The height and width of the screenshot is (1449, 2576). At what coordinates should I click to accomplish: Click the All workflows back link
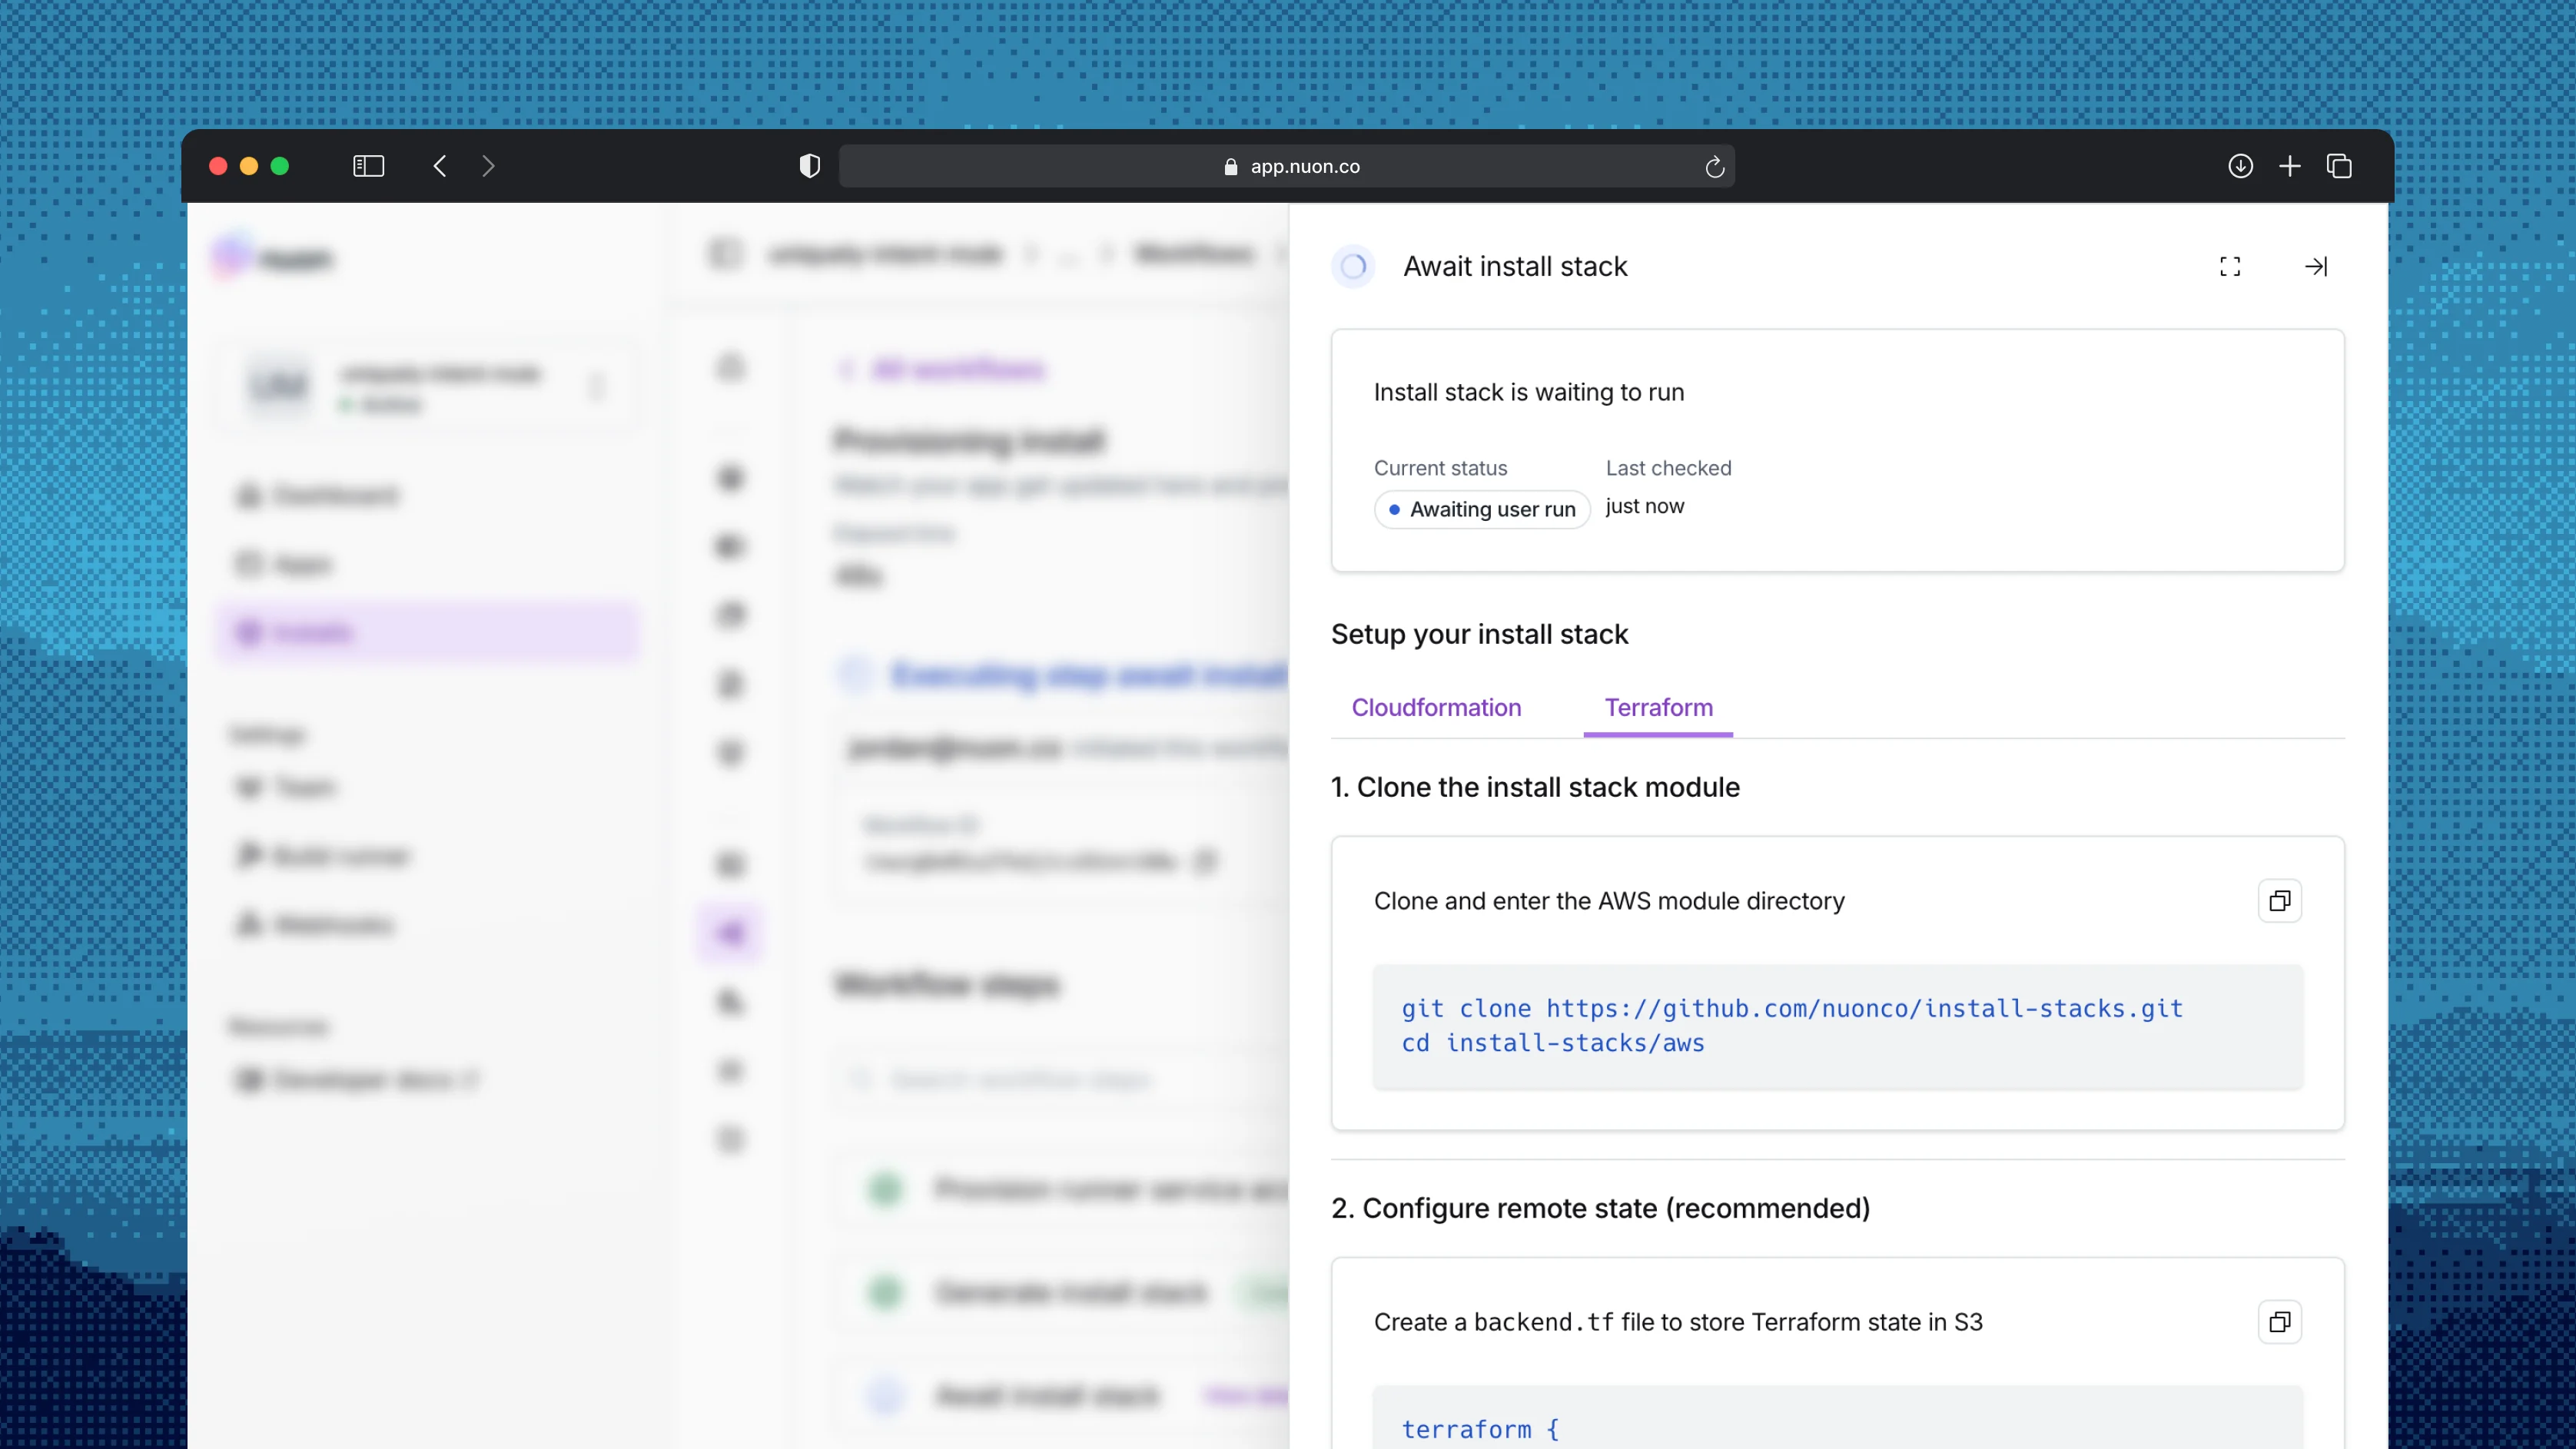941,370
